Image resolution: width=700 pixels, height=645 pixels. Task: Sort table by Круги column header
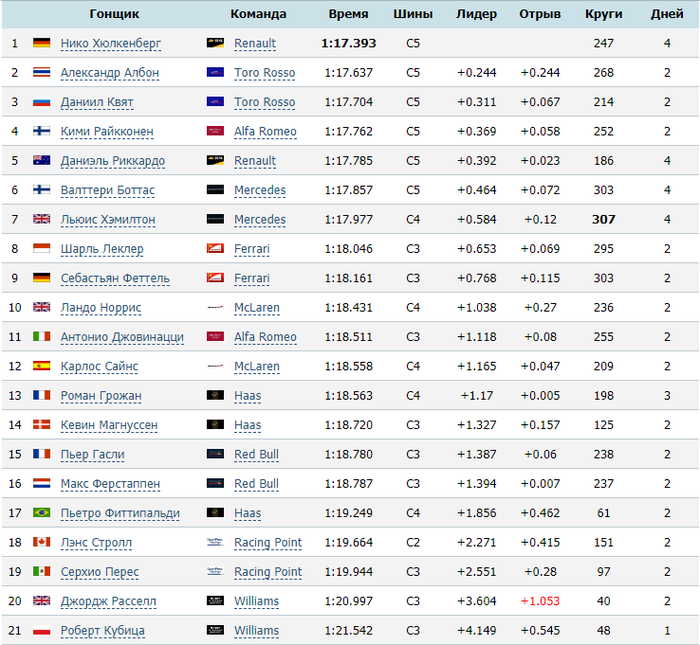[603, 14]
